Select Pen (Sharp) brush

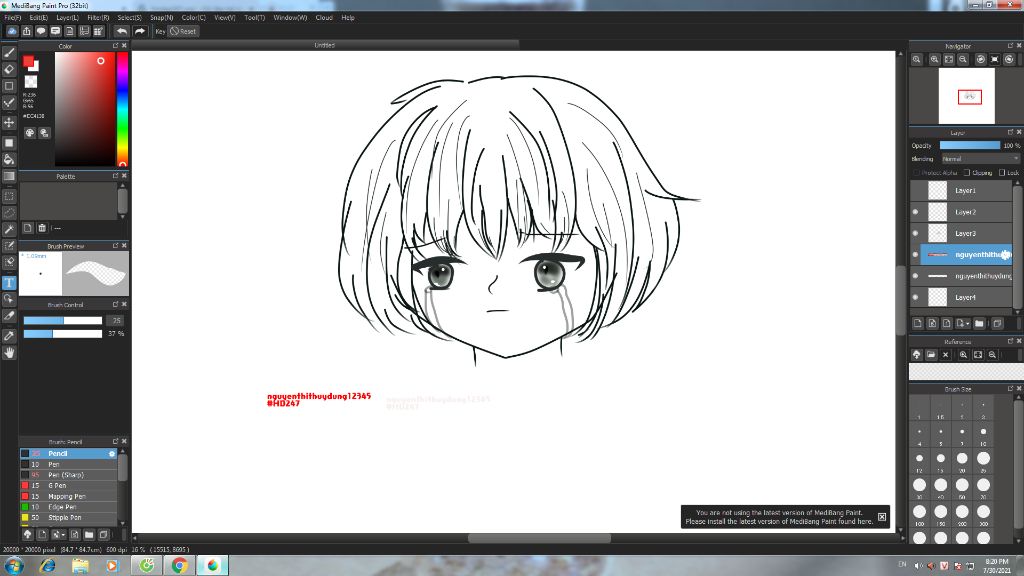click(x=69, y=475)
